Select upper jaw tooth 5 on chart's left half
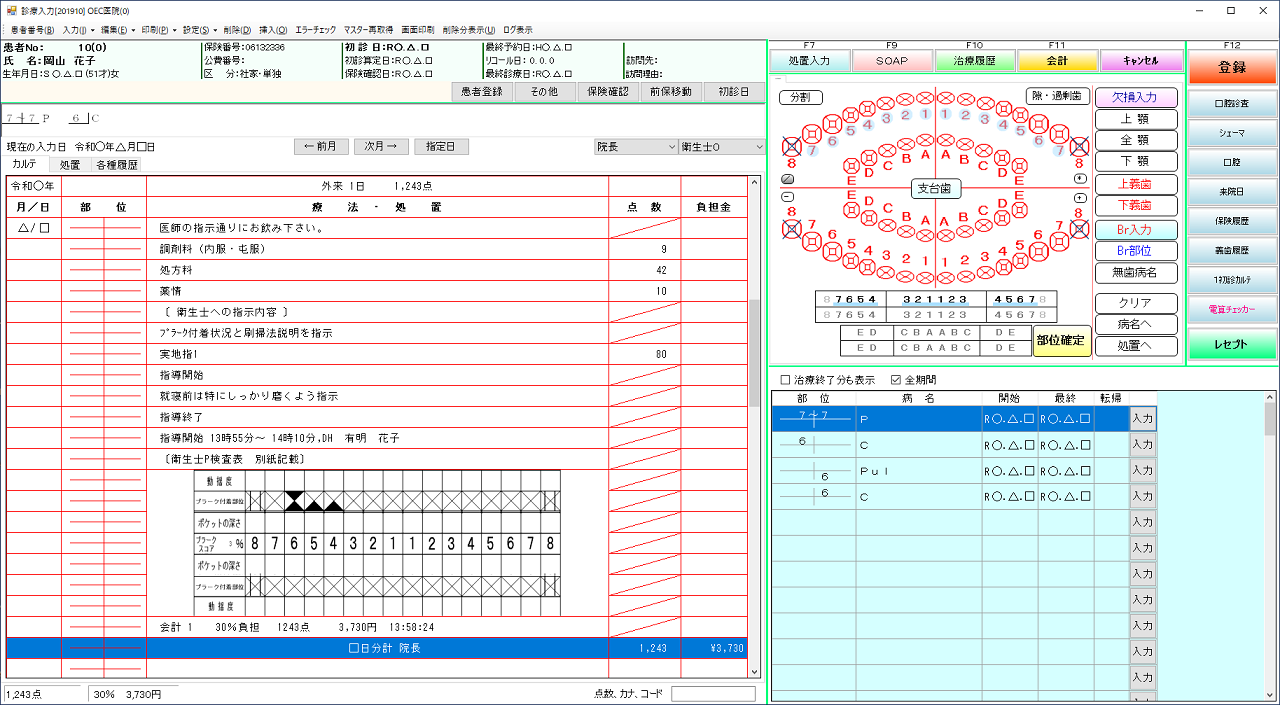 point(850,115)
